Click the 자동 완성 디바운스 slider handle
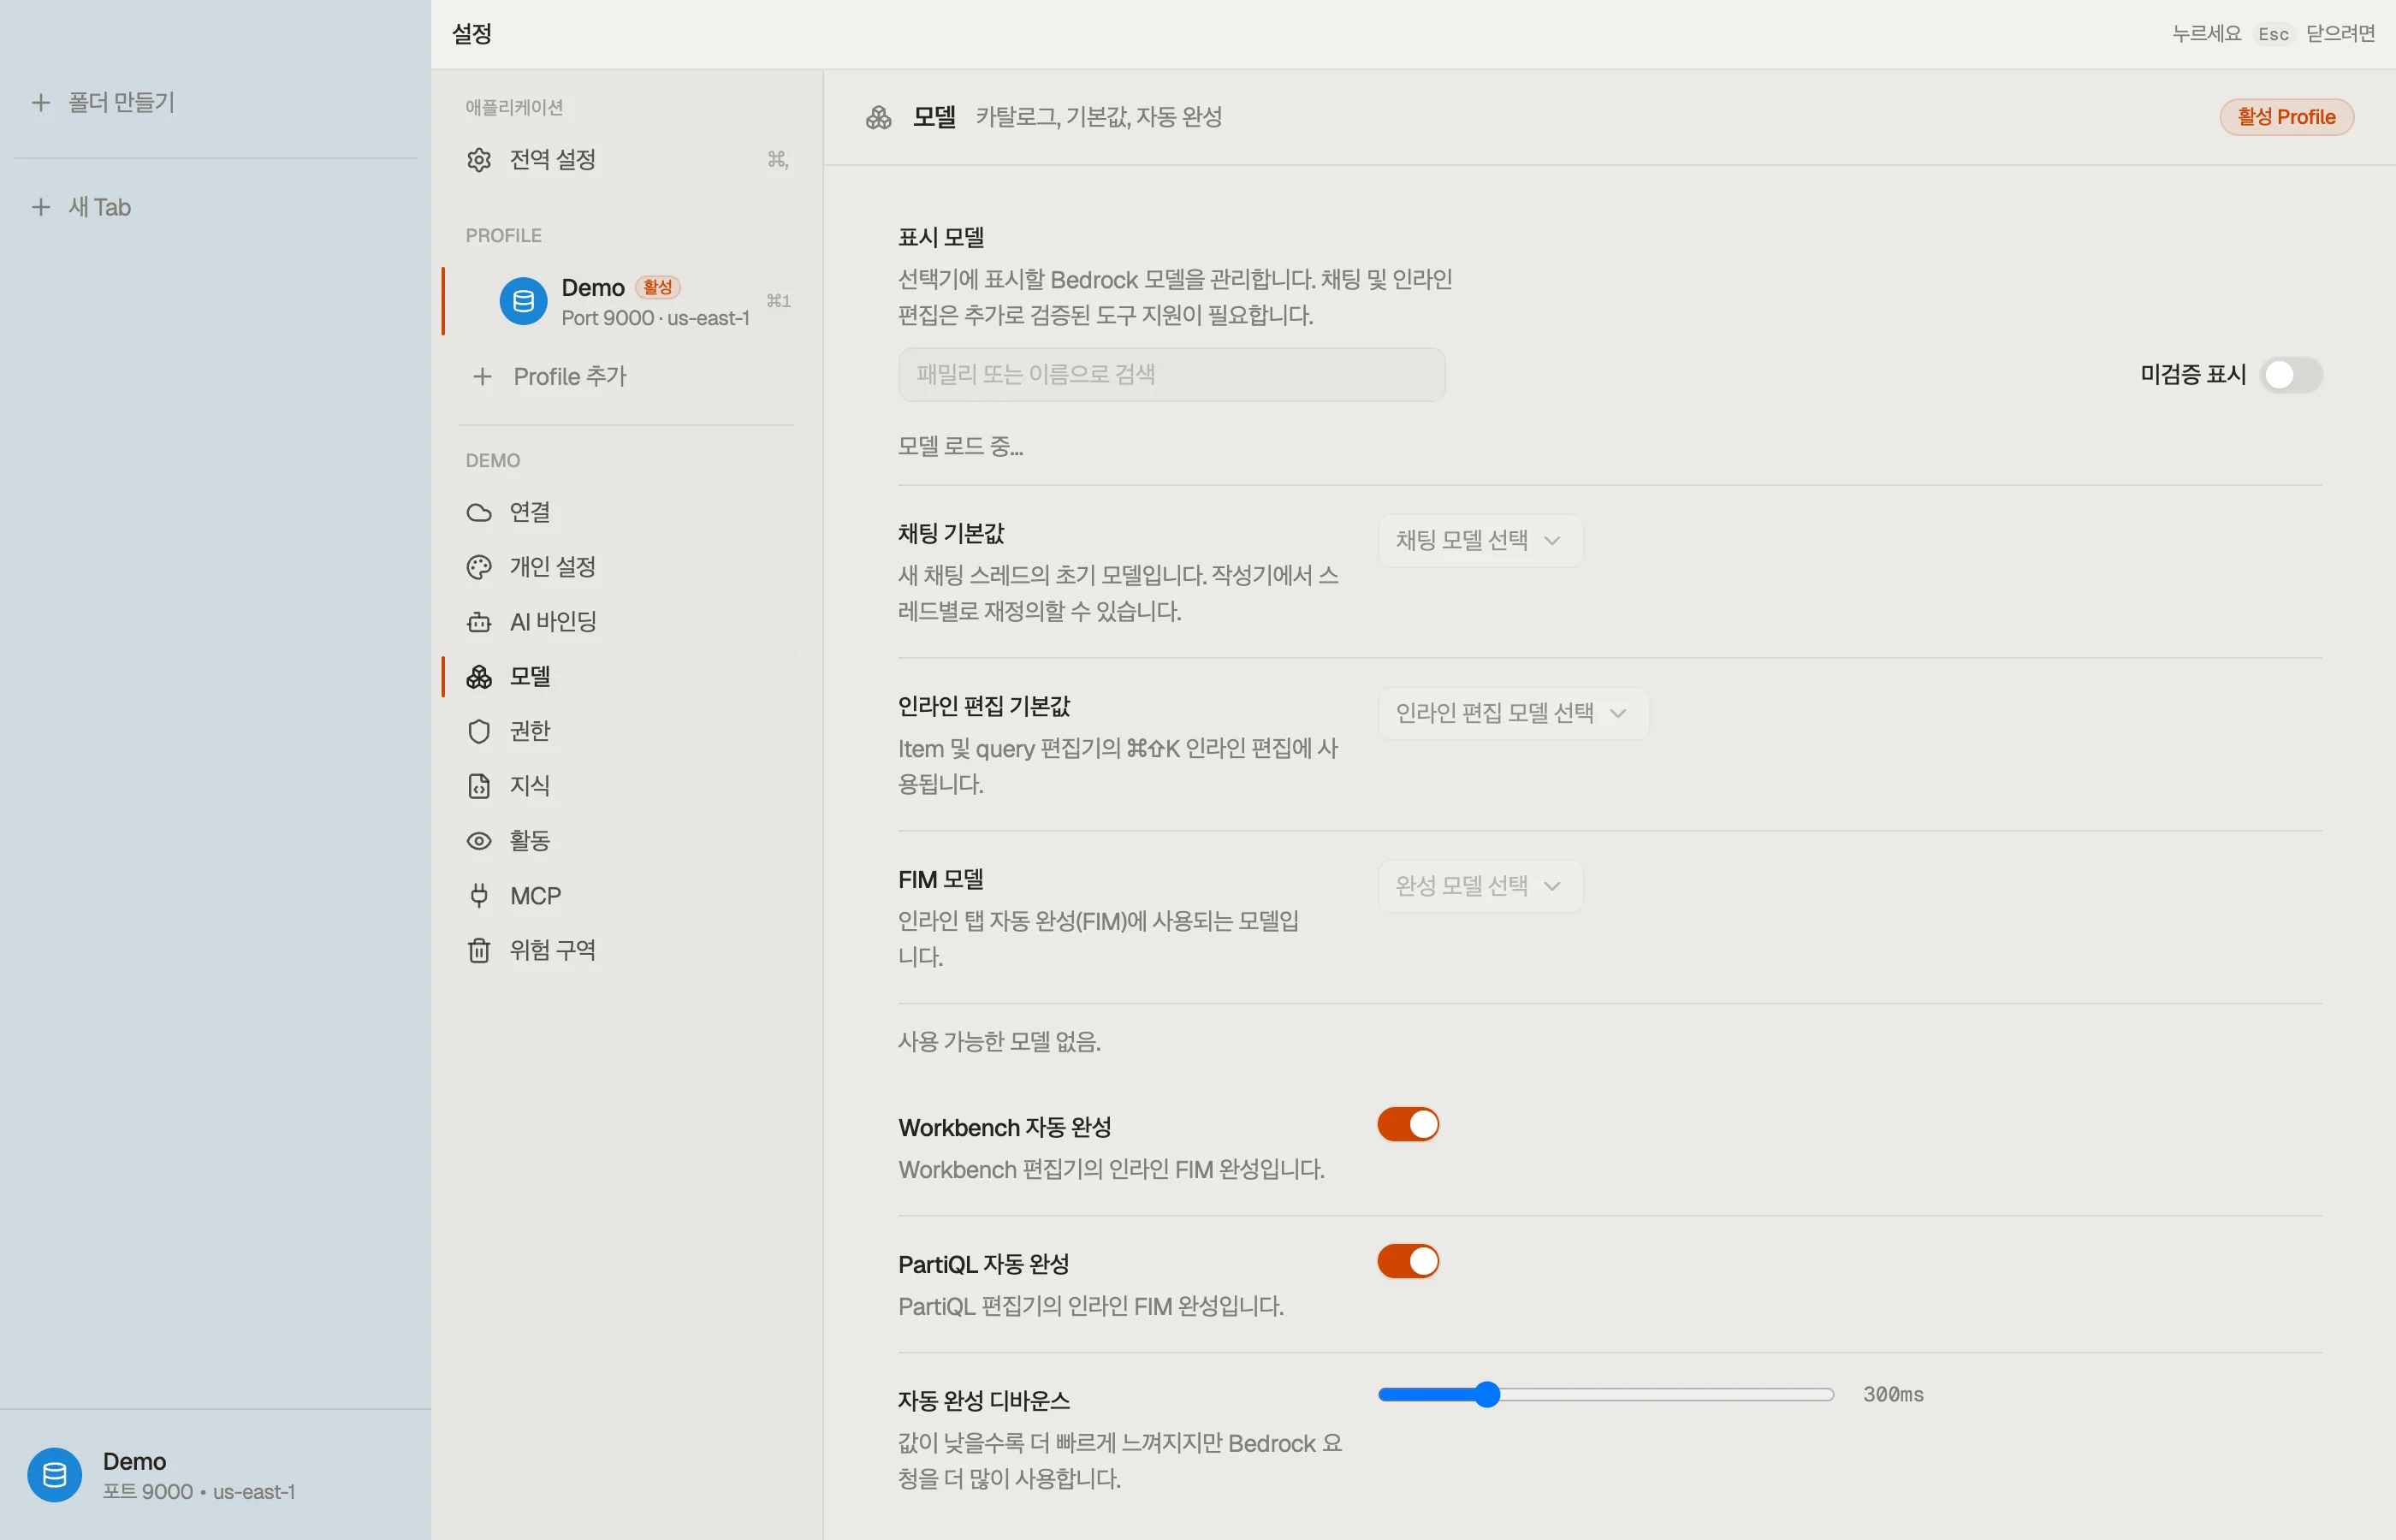 pyautogui.click(x=1487, y=1394)
